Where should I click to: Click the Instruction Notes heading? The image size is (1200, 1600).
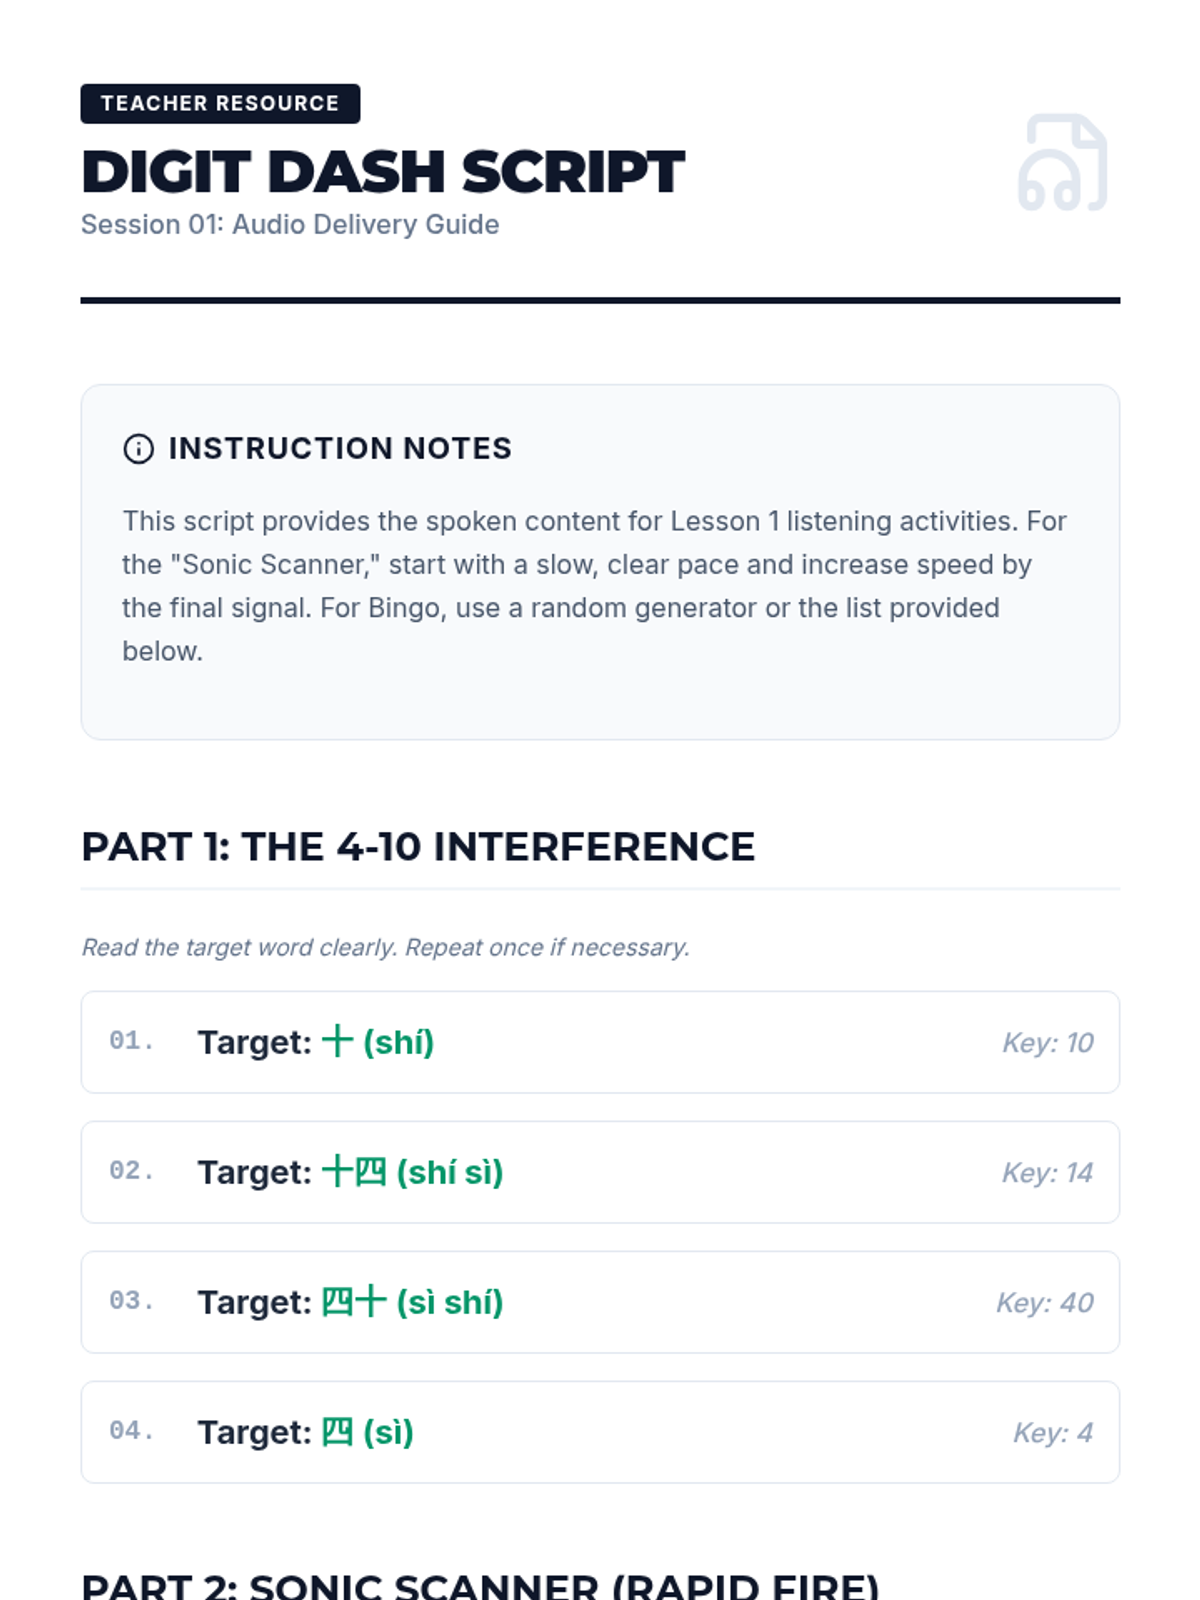point(340,448)
